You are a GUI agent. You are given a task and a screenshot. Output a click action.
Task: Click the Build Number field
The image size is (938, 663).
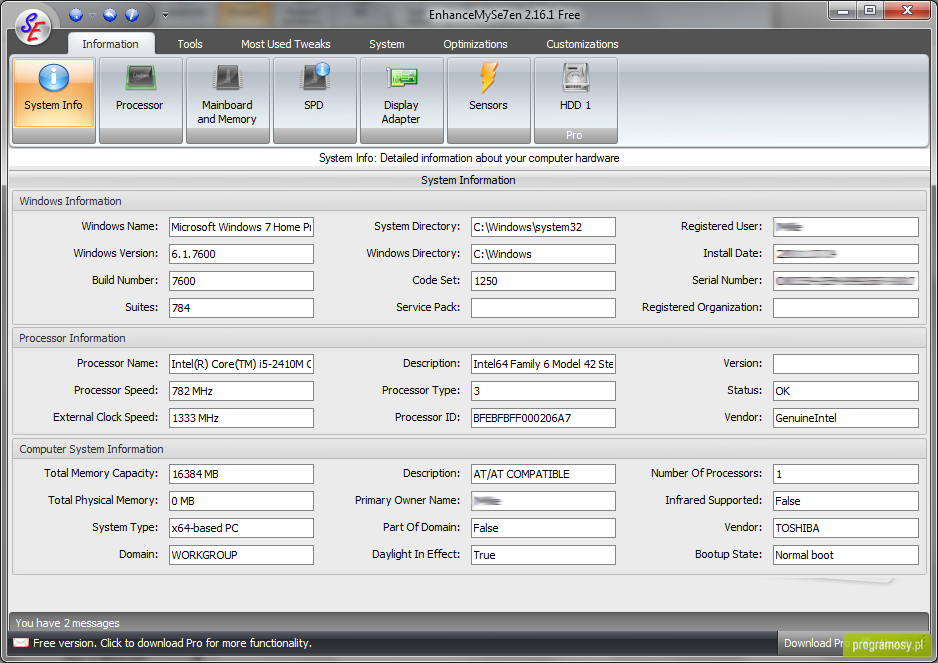(x=241, y=281)
